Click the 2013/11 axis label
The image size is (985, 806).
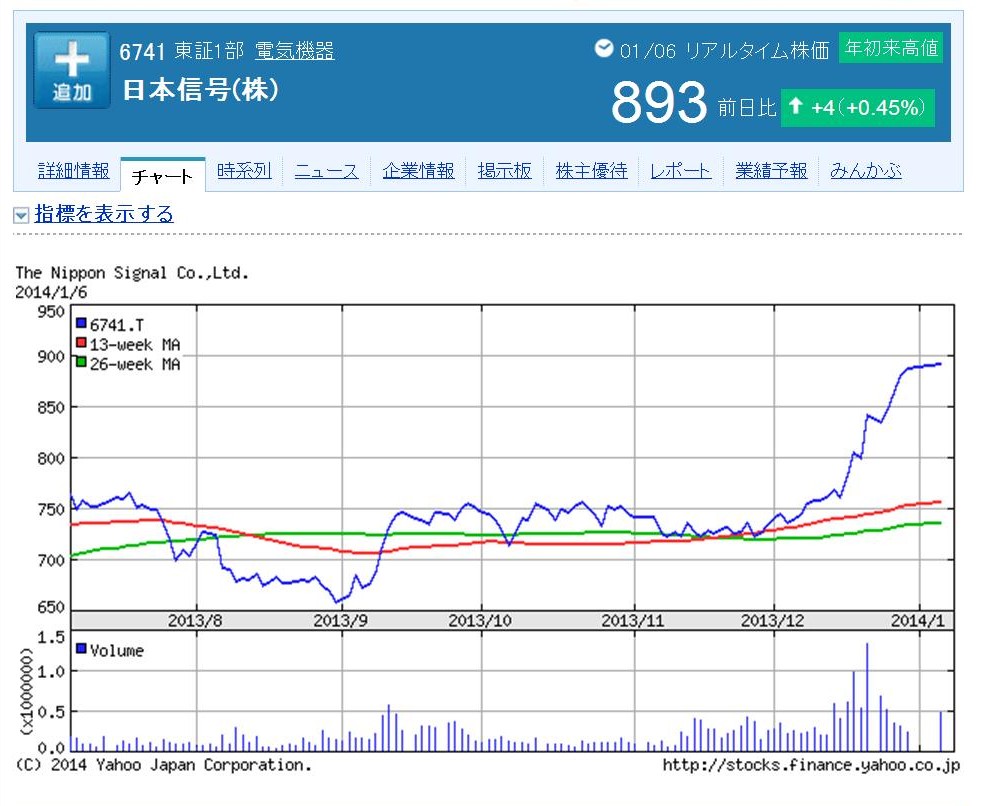click(633, 621)
